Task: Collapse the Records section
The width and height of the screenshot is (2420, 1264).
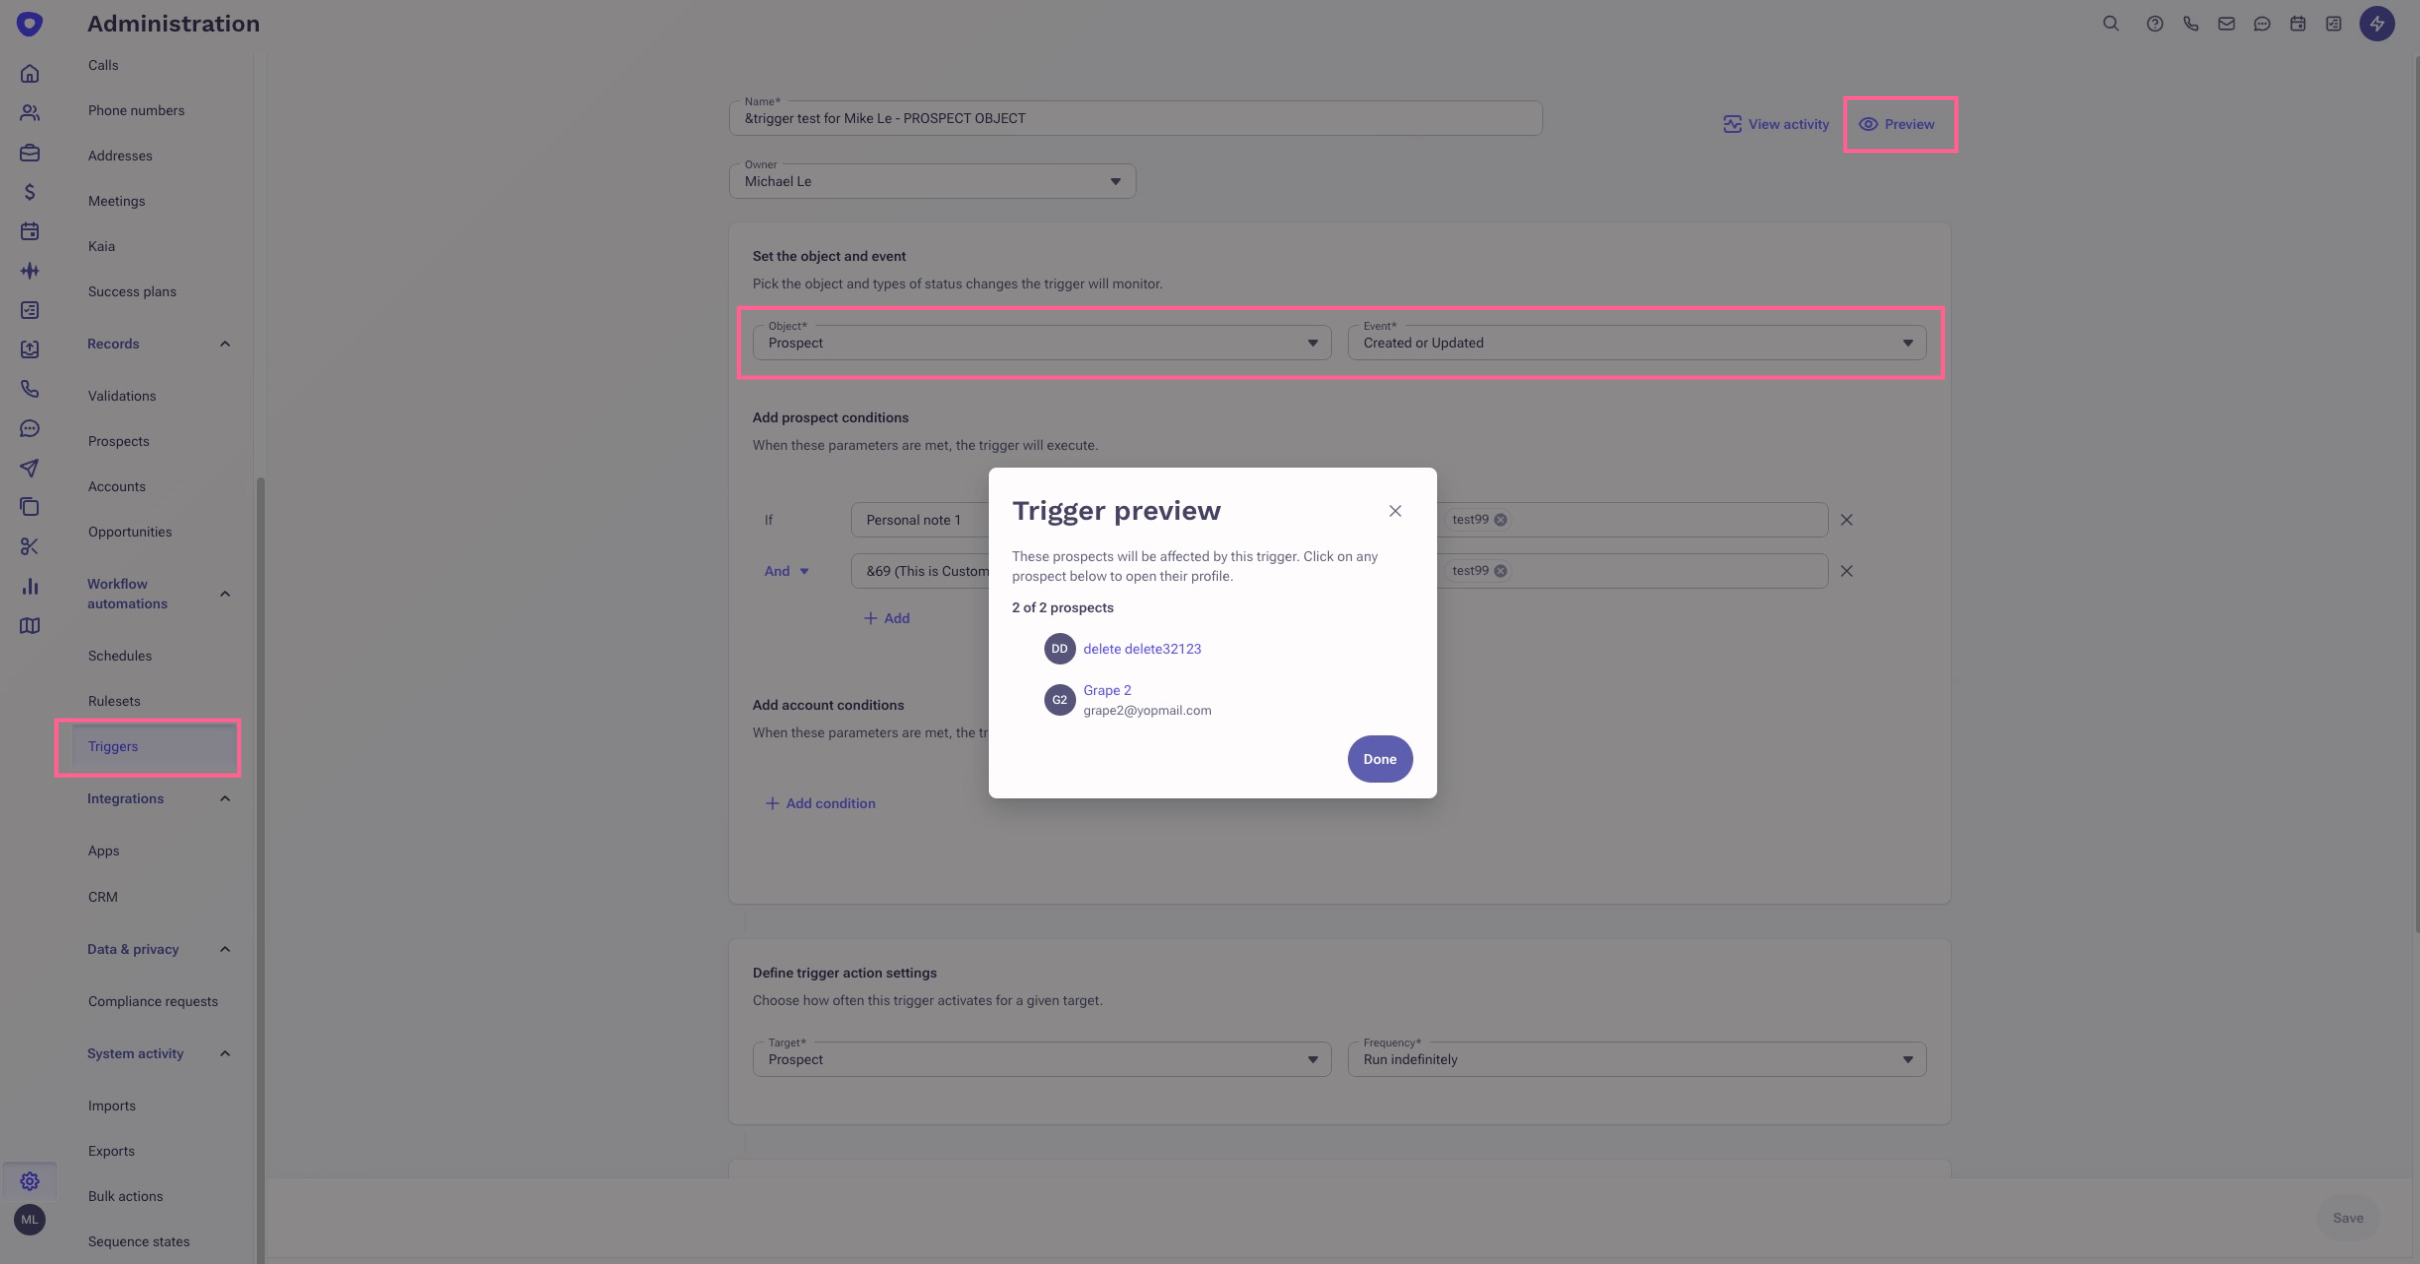Action: (x=225, y=344)
